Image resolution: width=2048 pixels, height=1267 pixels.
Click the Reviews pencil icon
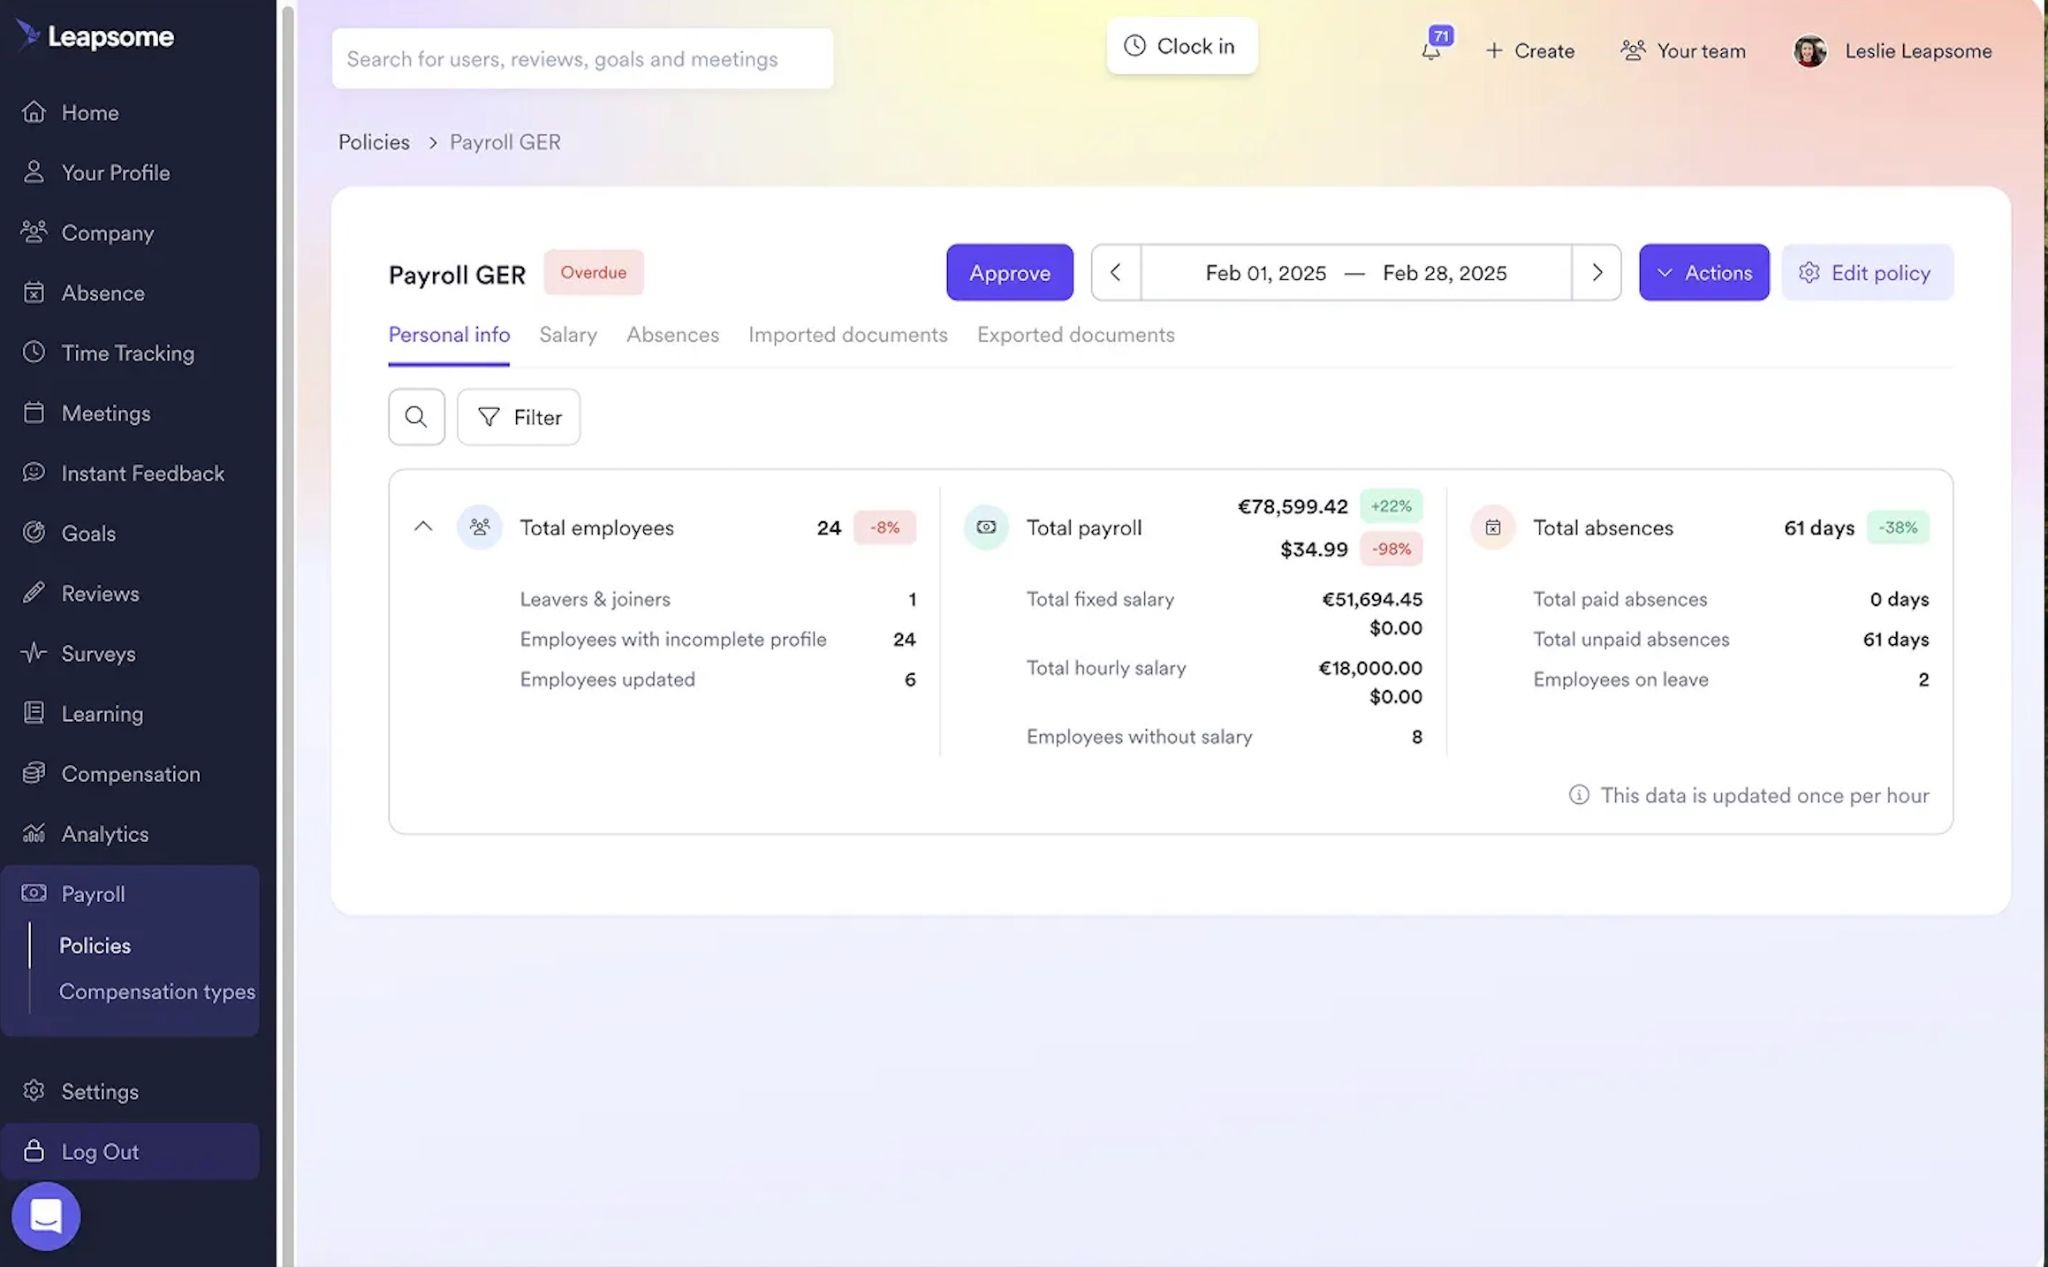tap(34, 592)
